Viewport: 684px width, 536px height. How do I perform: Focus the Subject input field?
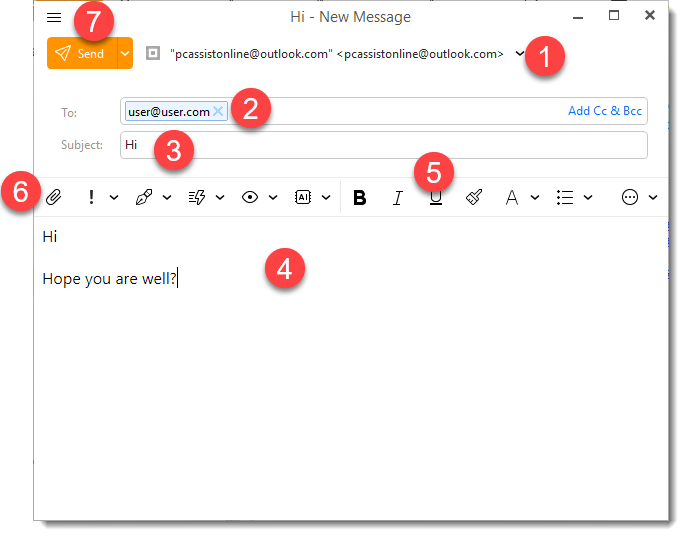(x=383, y=145)
